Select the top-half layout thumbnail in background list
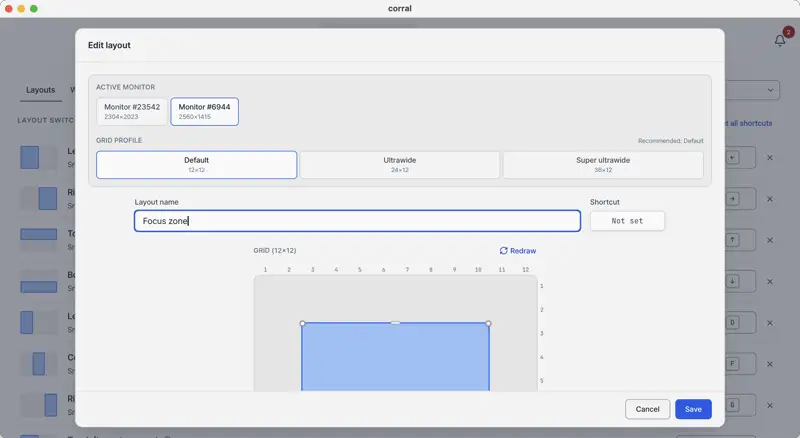This screenshot has height=438, width=800. tap(38, 240)
